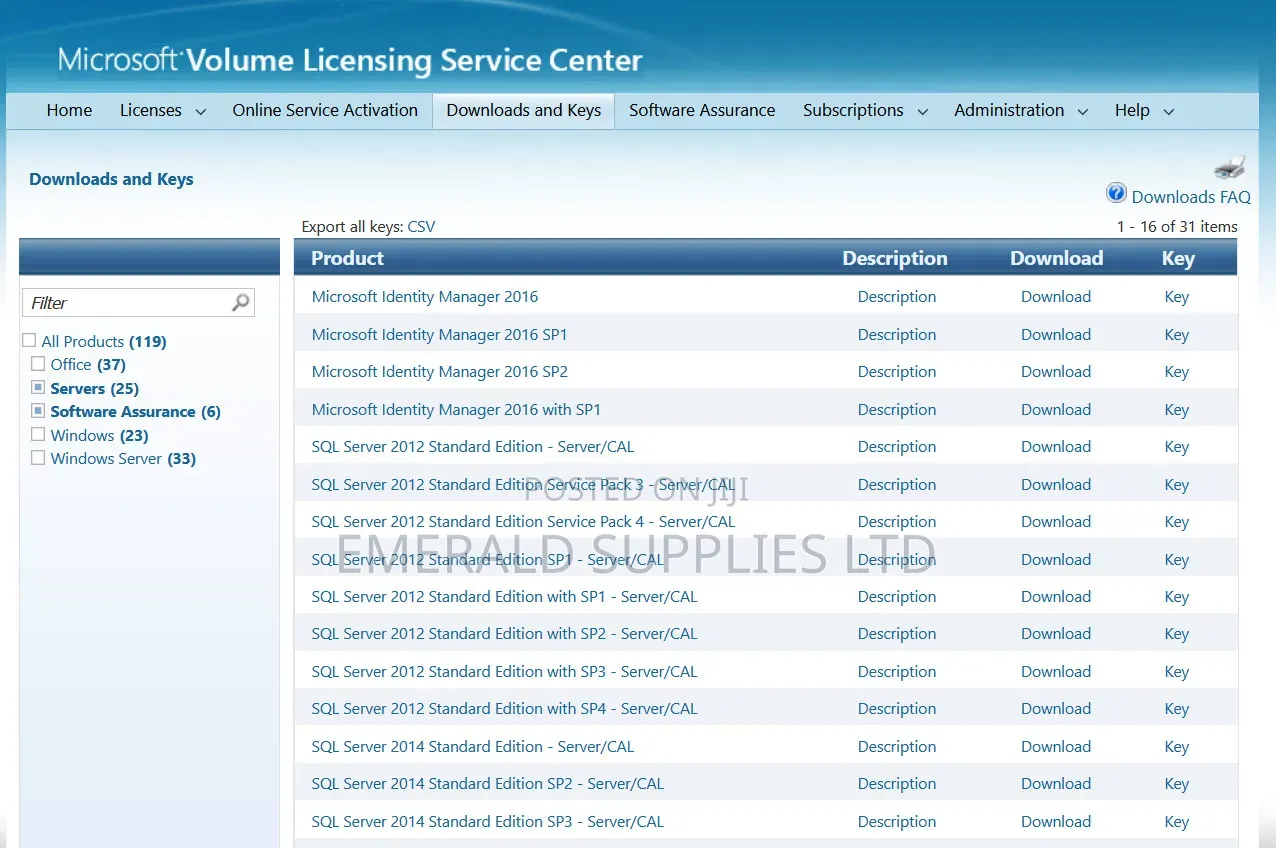The width and height of the screenshot is (1276, 848).
Task: Click the Key column header
Action: pyautogui.click(x=1178, y=258)
